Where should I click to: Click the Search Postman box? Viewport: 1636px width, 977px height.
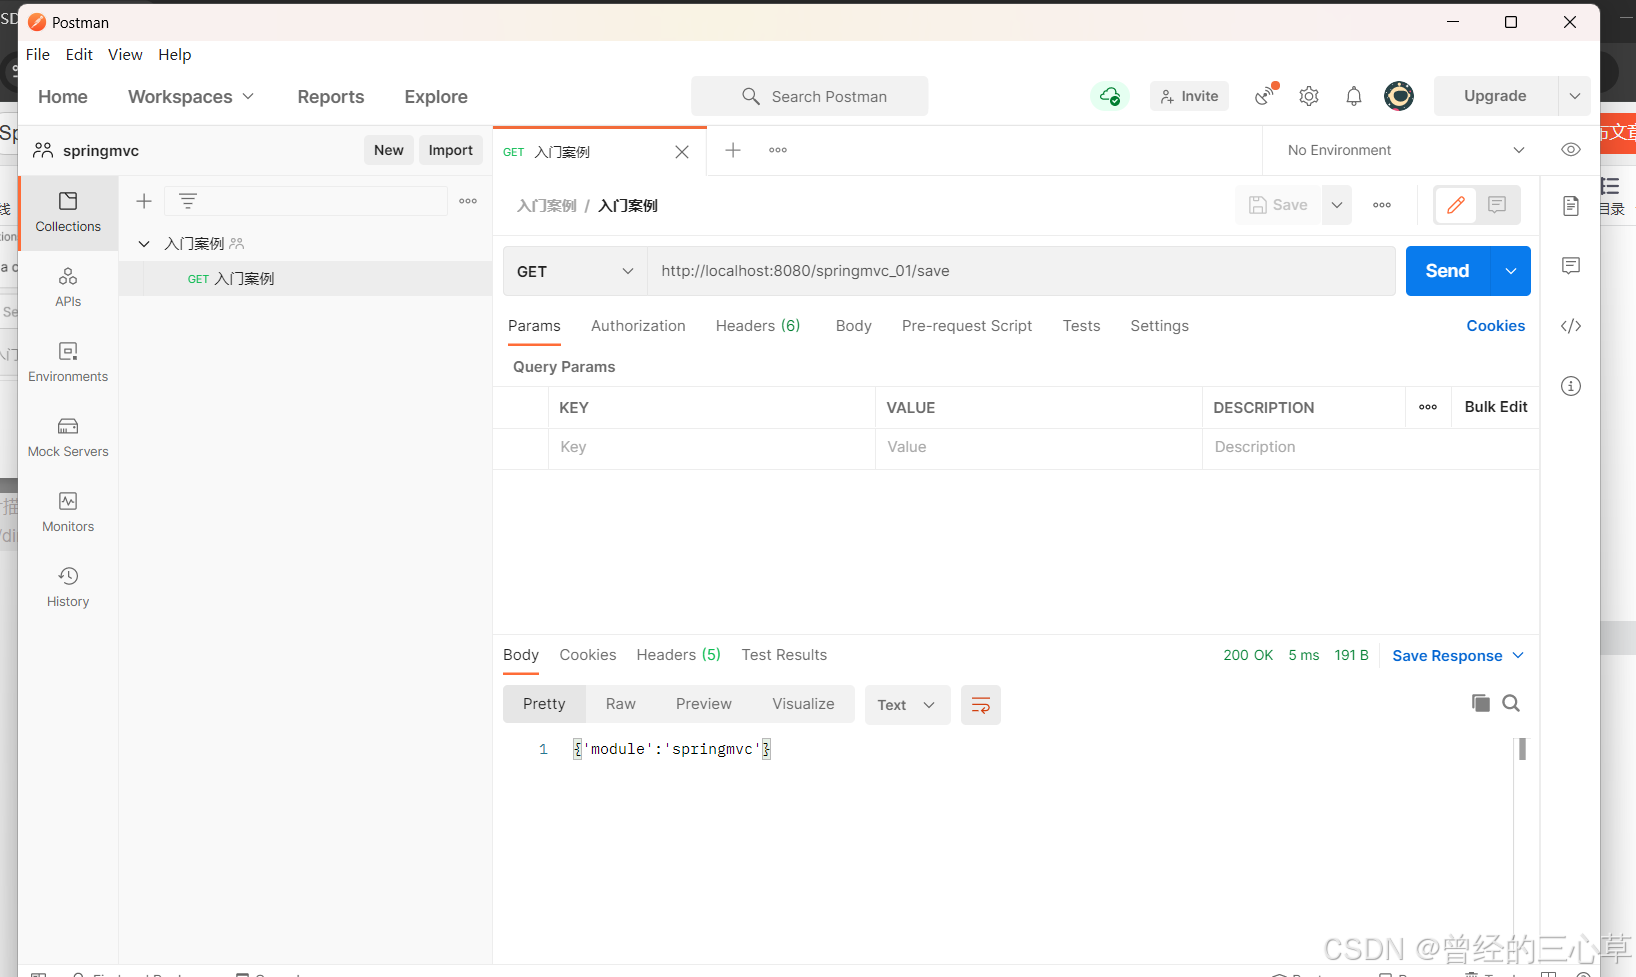click(x=810, y=96)
